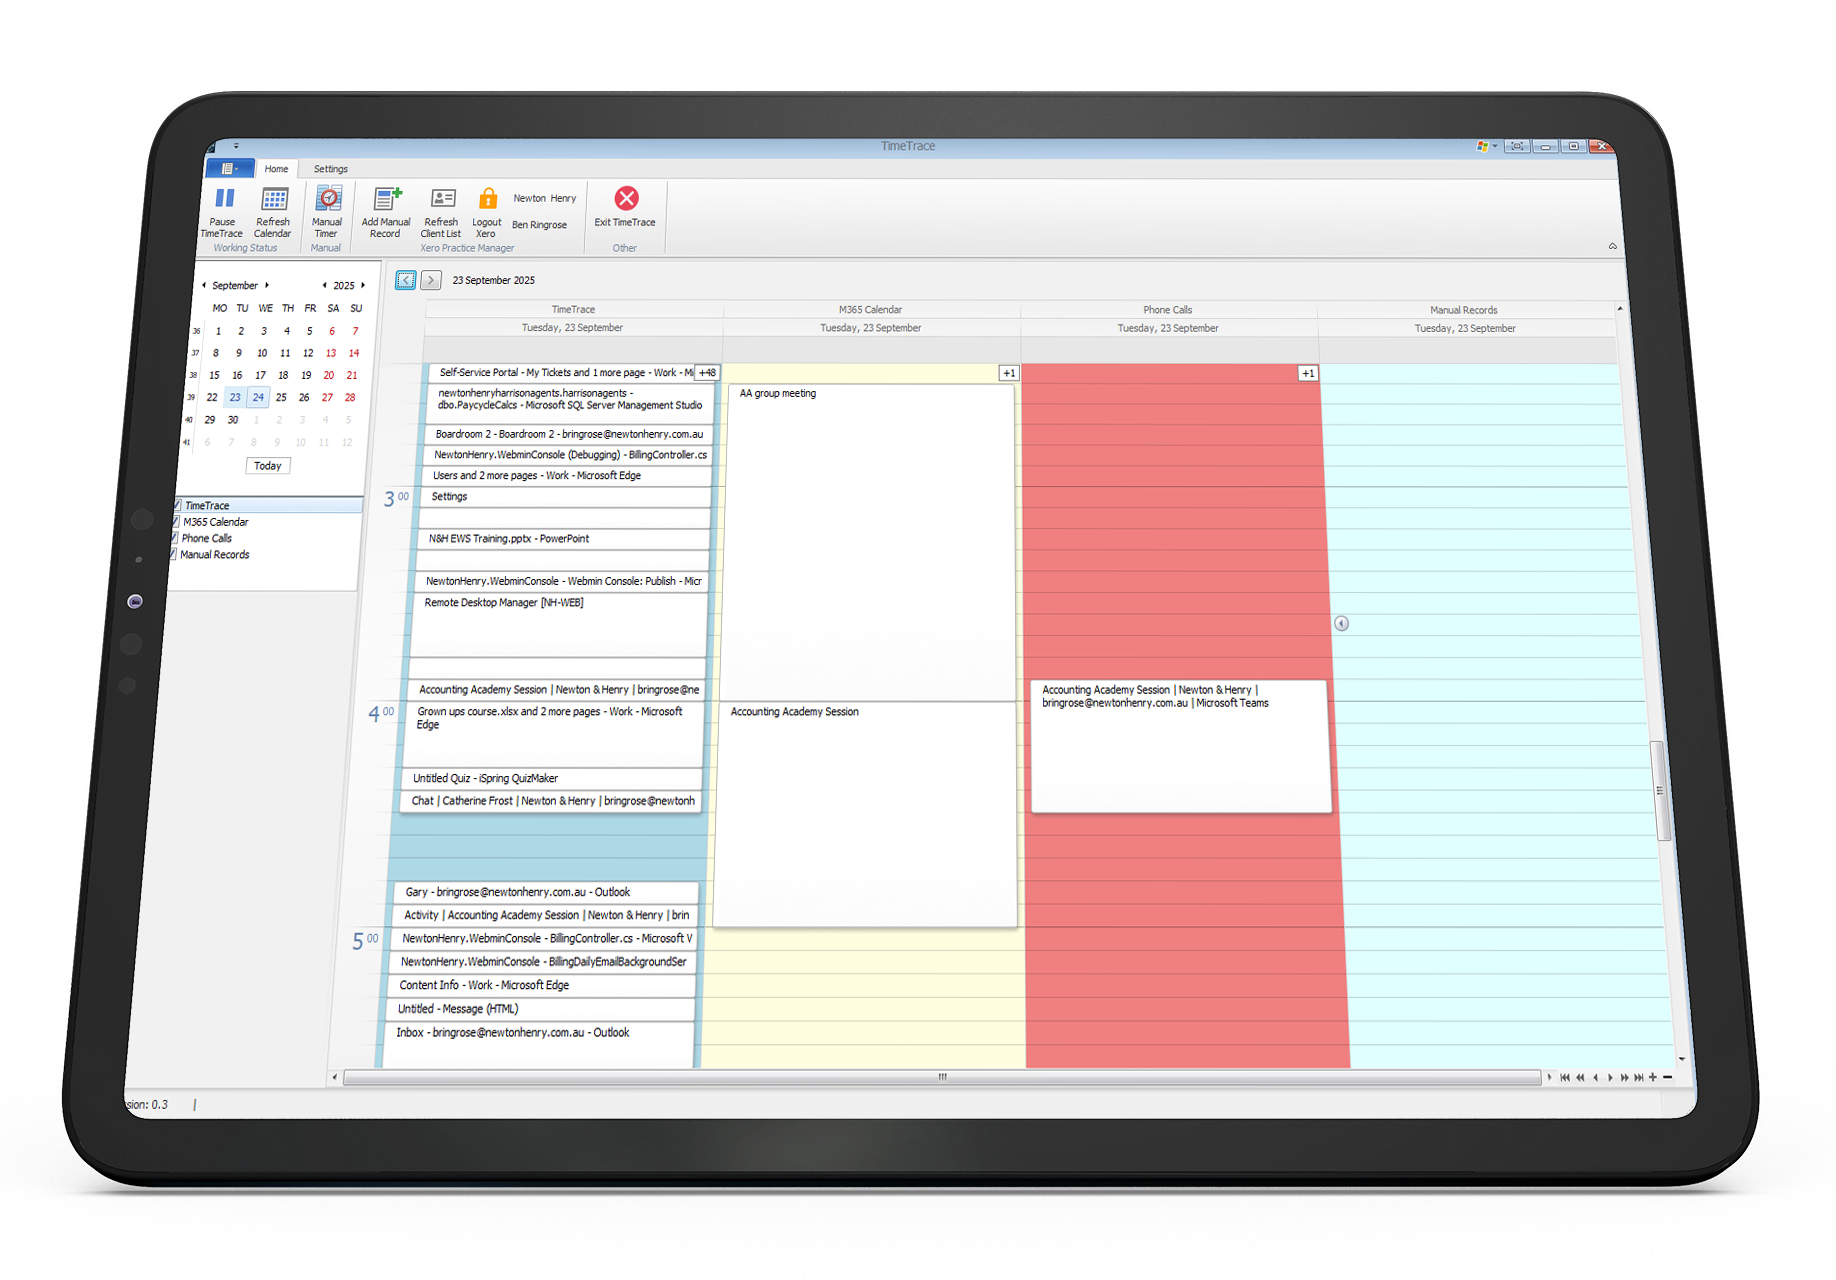
Task: Pause TimeTrace tracking
Action: tap(223, 199)
